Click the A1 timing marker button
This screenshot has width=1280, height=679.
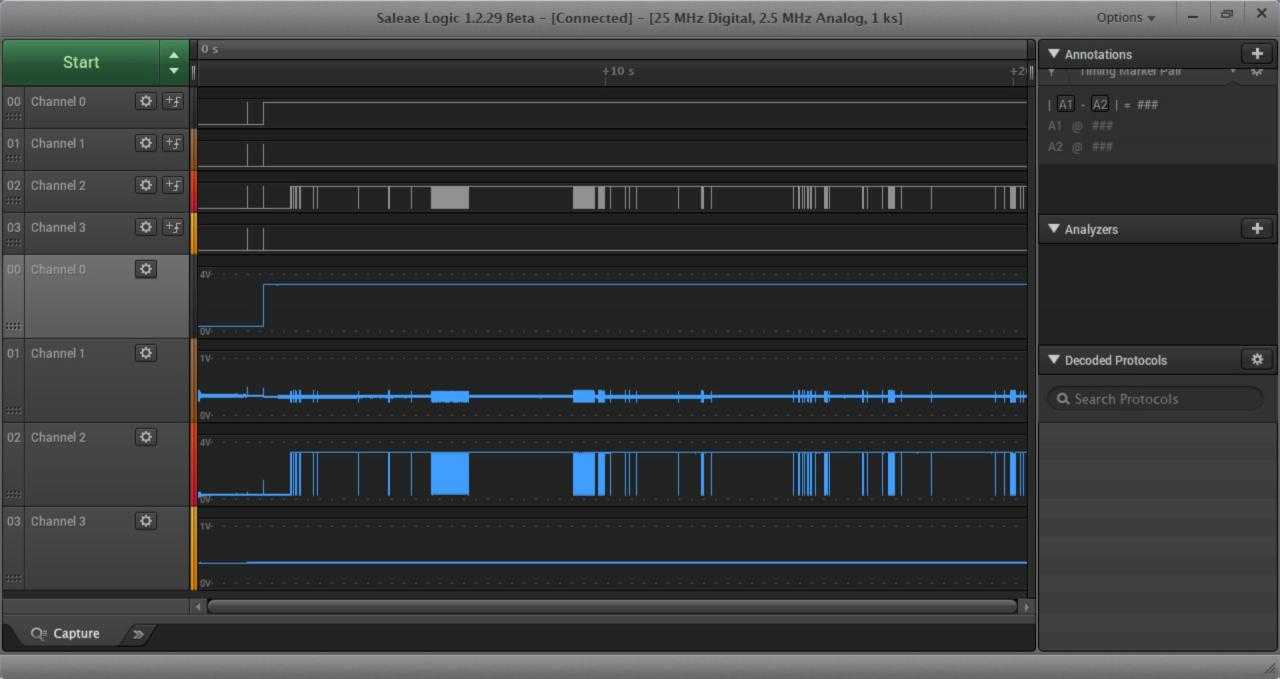pyautogui.click(x=1066, y=105)
